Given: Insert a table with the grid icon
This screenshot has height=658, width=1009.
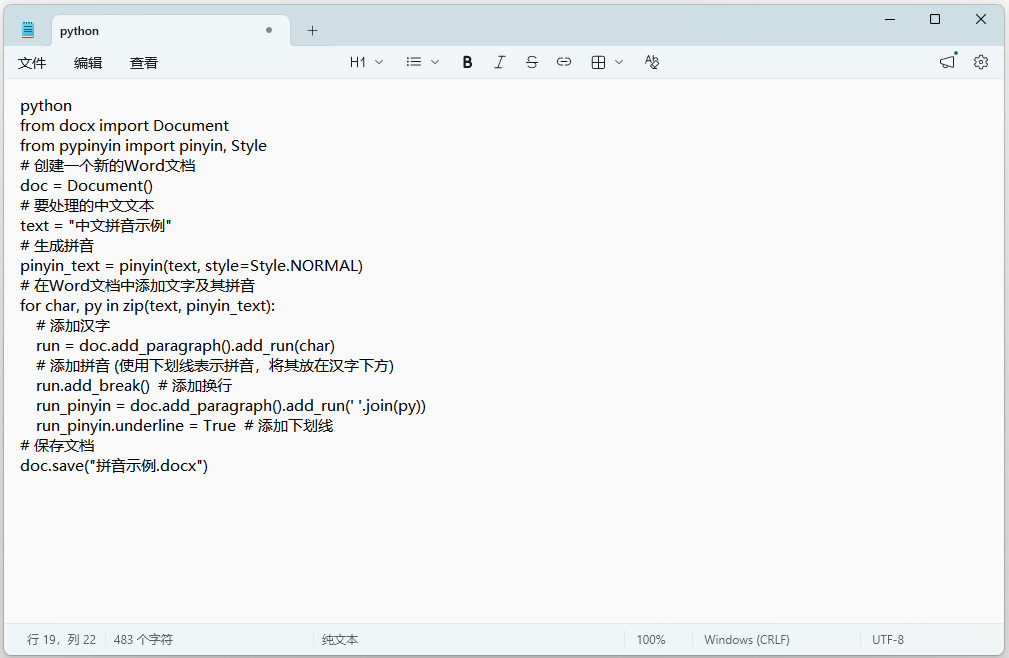Looking at the screenshot, I should [598, 62].
